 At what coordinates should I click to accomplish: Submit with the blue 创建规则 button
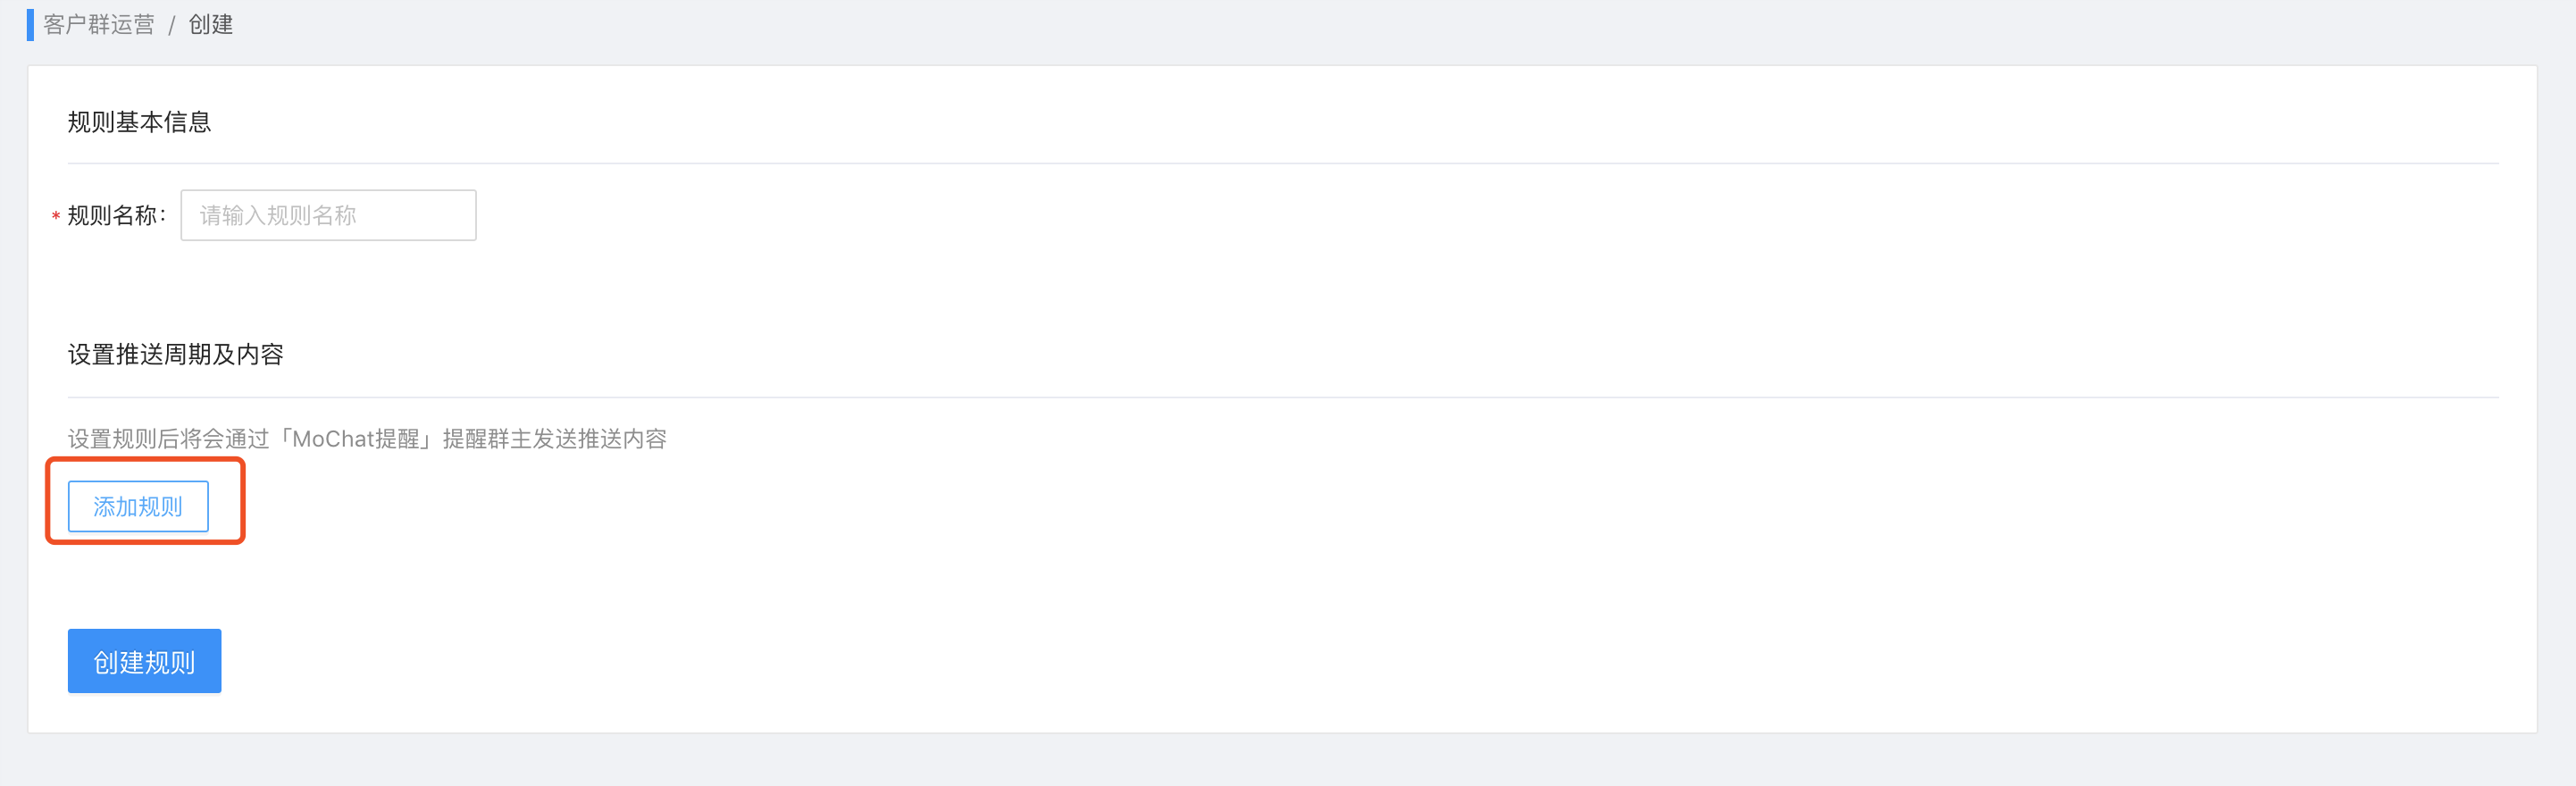(144, 661)
